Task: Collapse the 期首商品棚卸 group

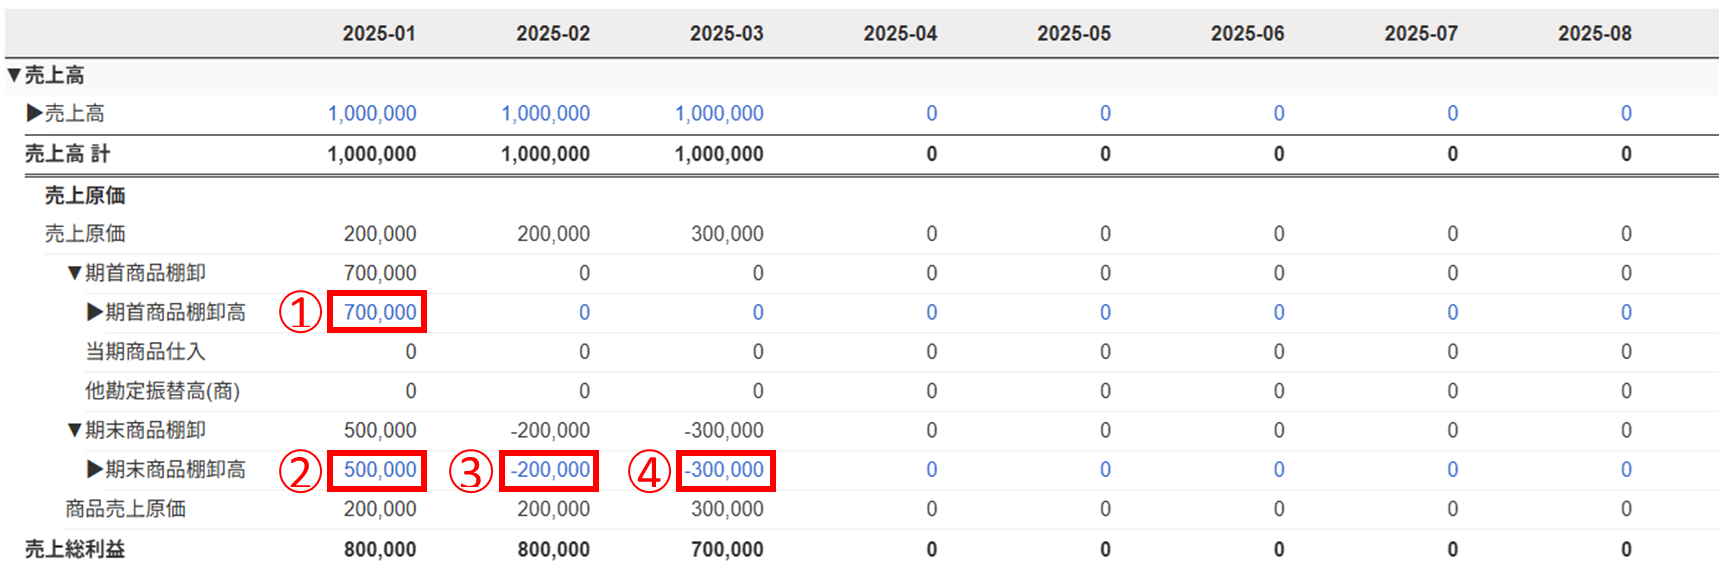Action: pos(74,273)
